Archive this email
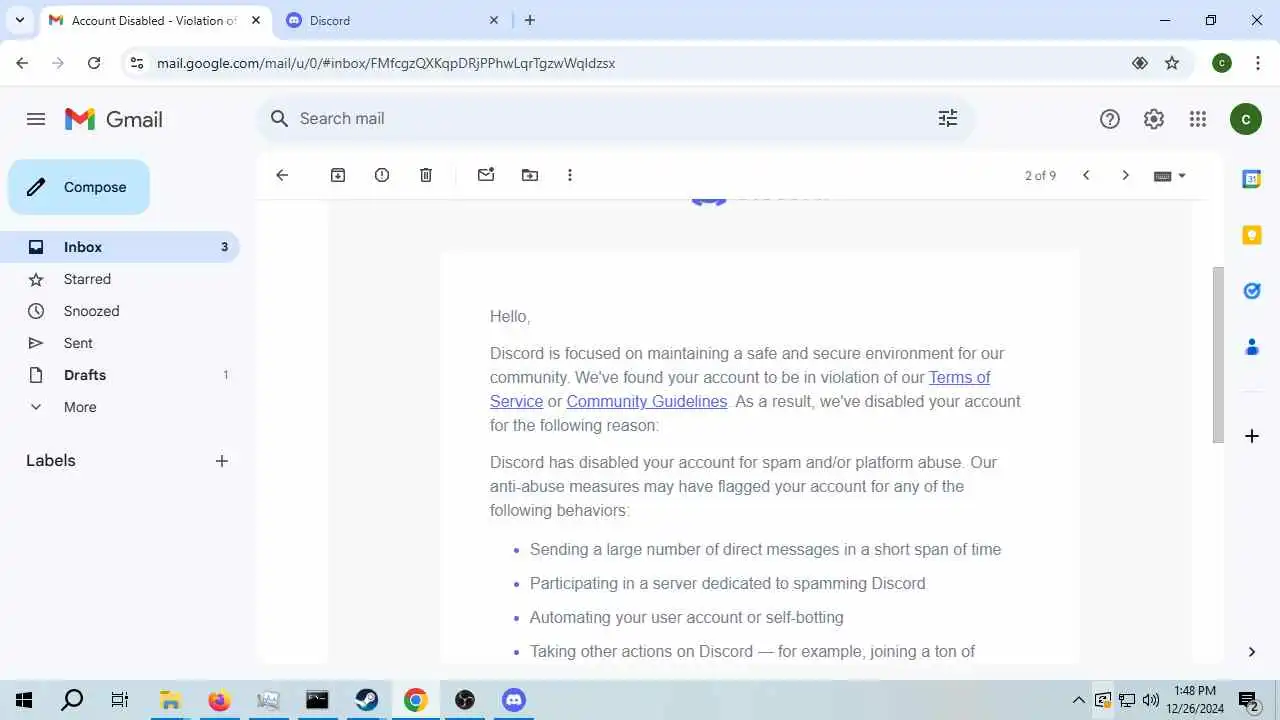The width and height of the screenshot is (1280, 720). 338,175
